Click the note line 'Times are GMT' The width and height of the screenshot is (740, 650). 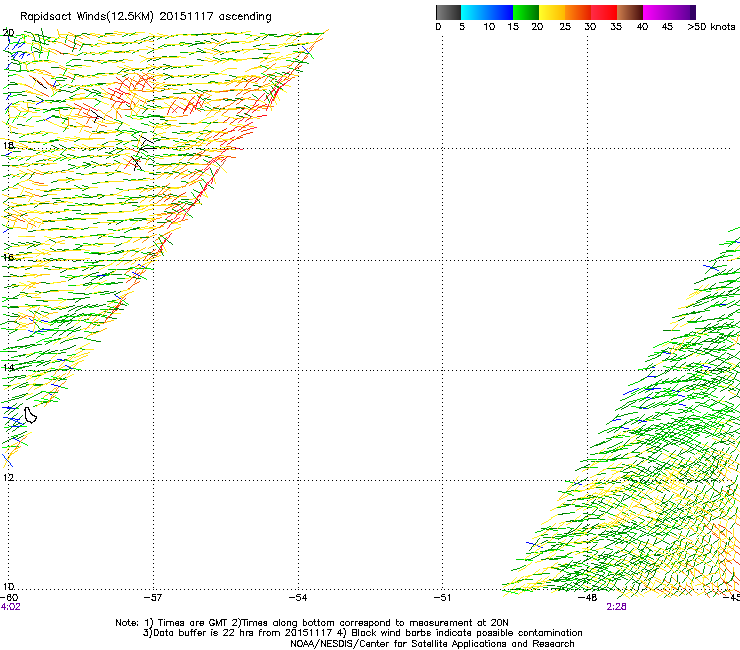[x=193, y=623]
